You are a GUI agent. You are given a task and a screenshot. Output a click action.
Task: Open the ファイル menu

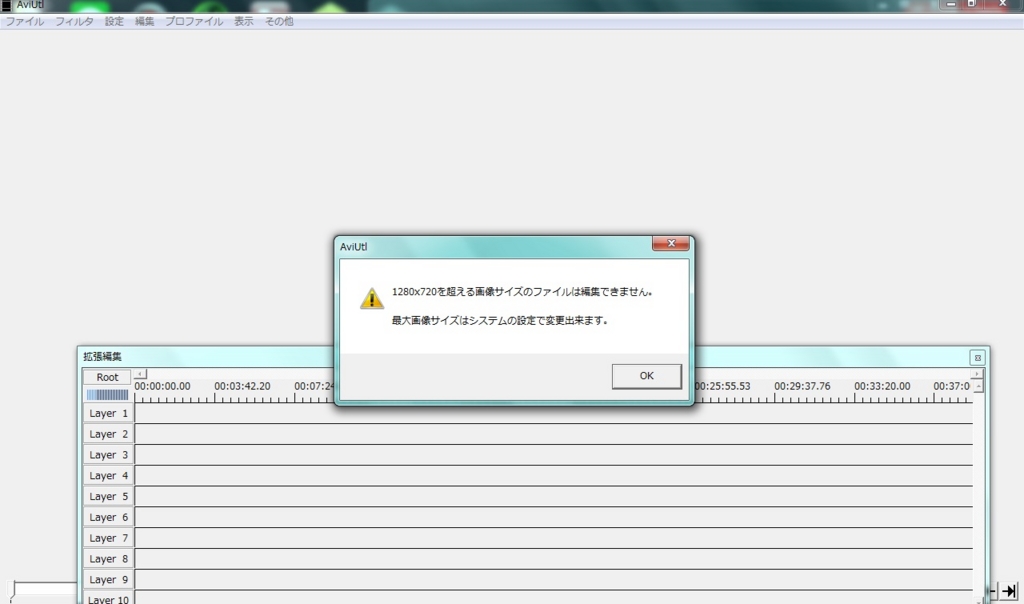click(23, 20)
